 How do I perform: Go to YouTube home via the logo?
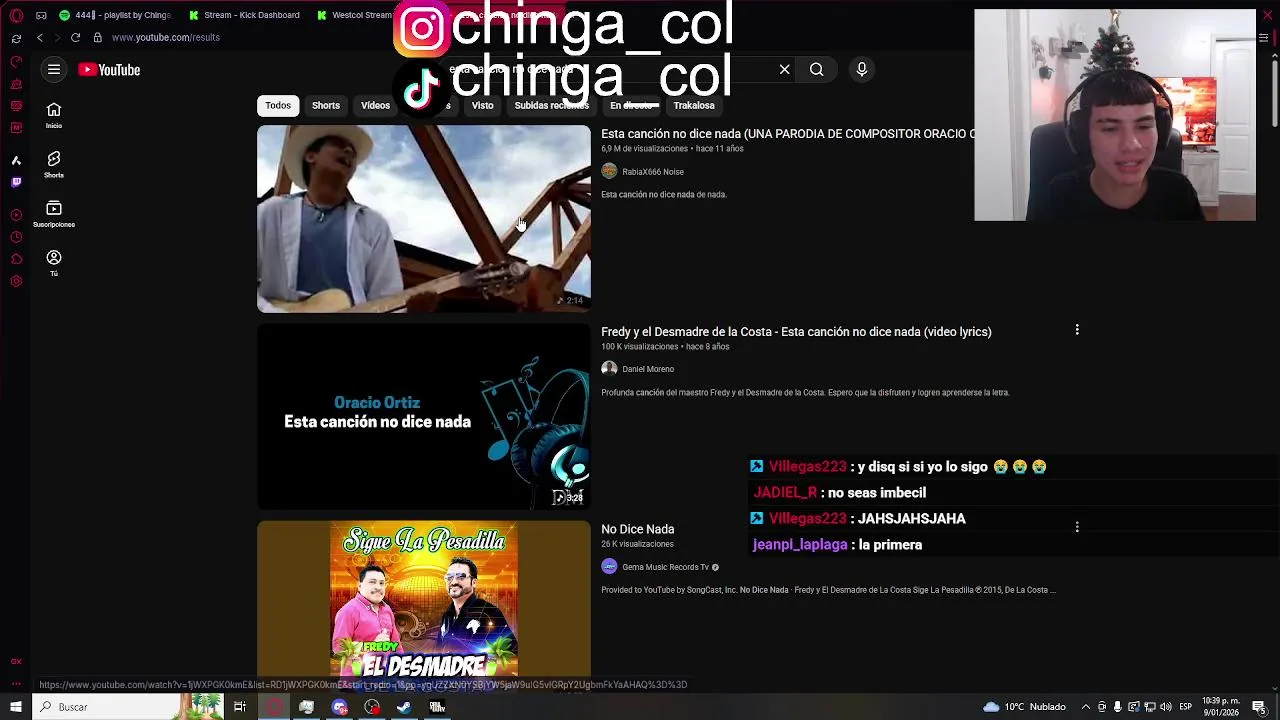pyautogui.click(x=109, y=69)
